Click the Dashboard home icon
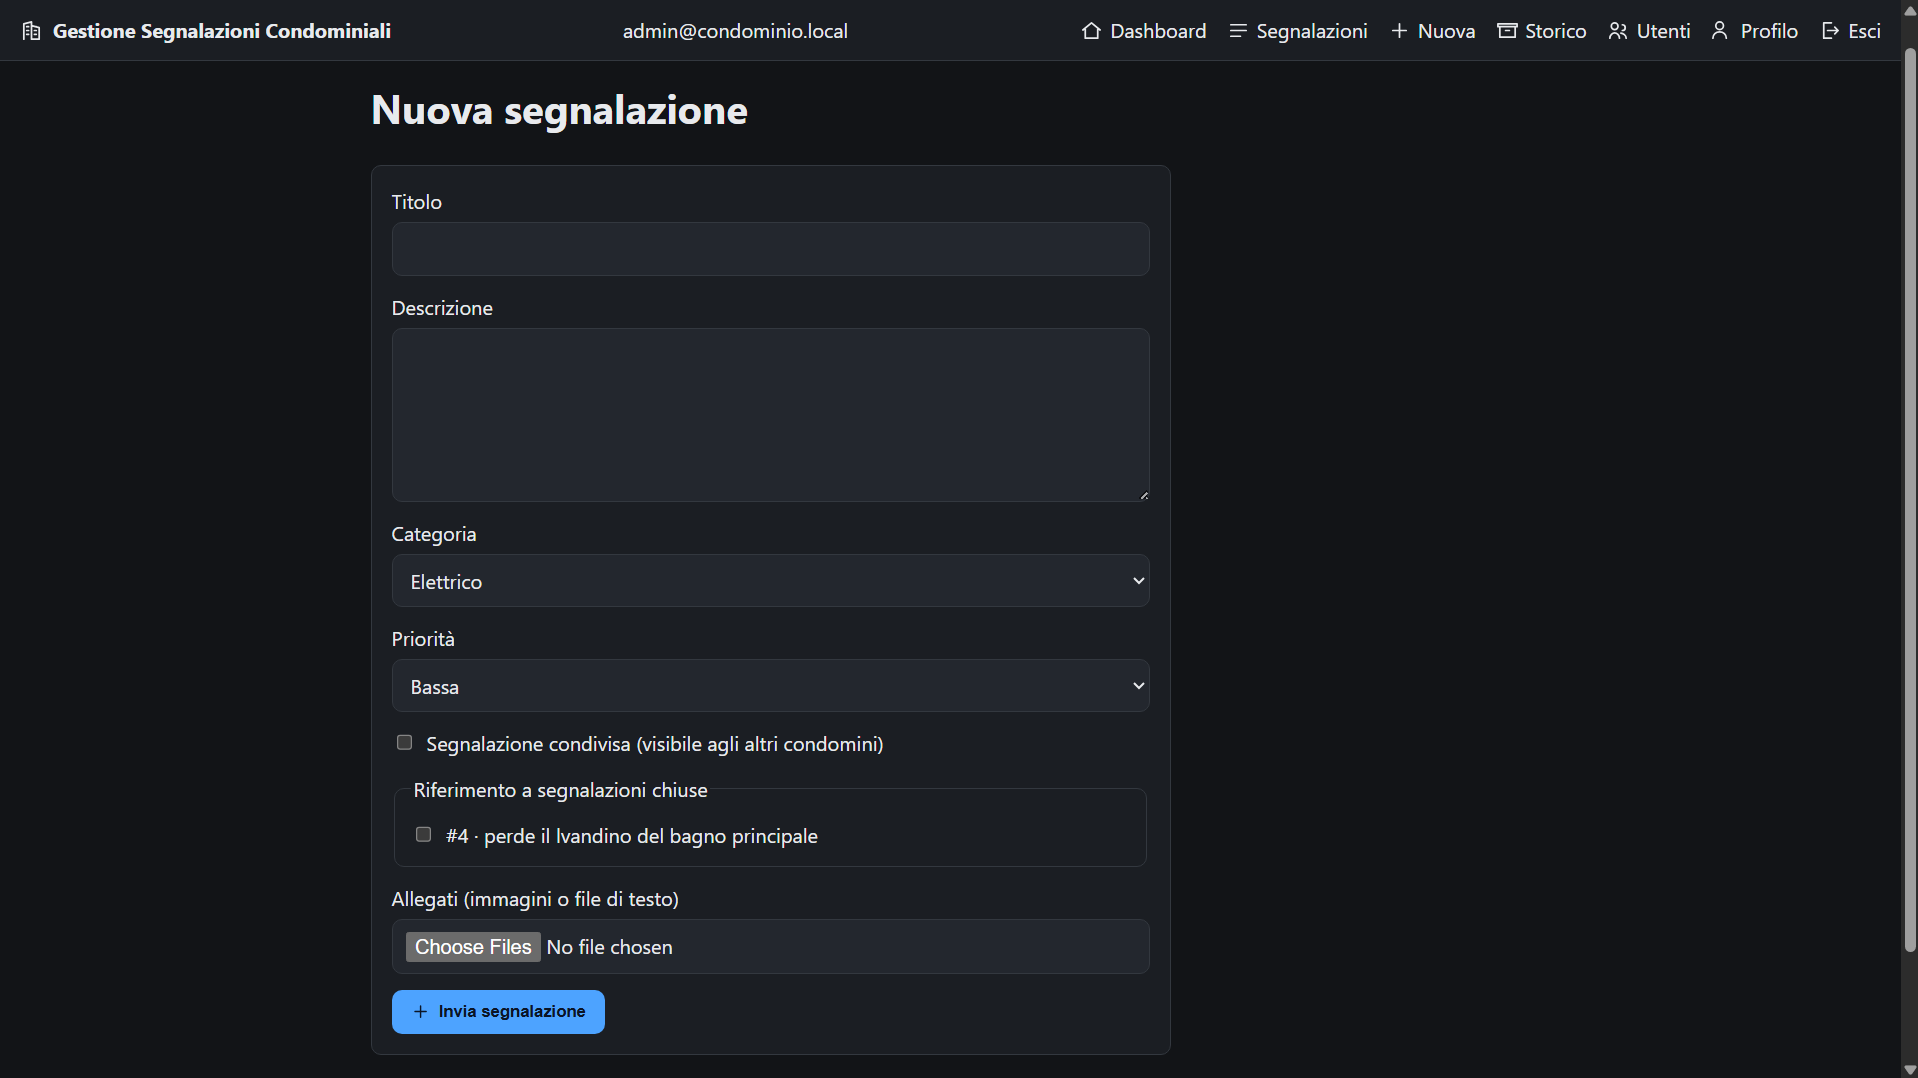This screenshot has height=1078, width=1918. coord(1091,31)
